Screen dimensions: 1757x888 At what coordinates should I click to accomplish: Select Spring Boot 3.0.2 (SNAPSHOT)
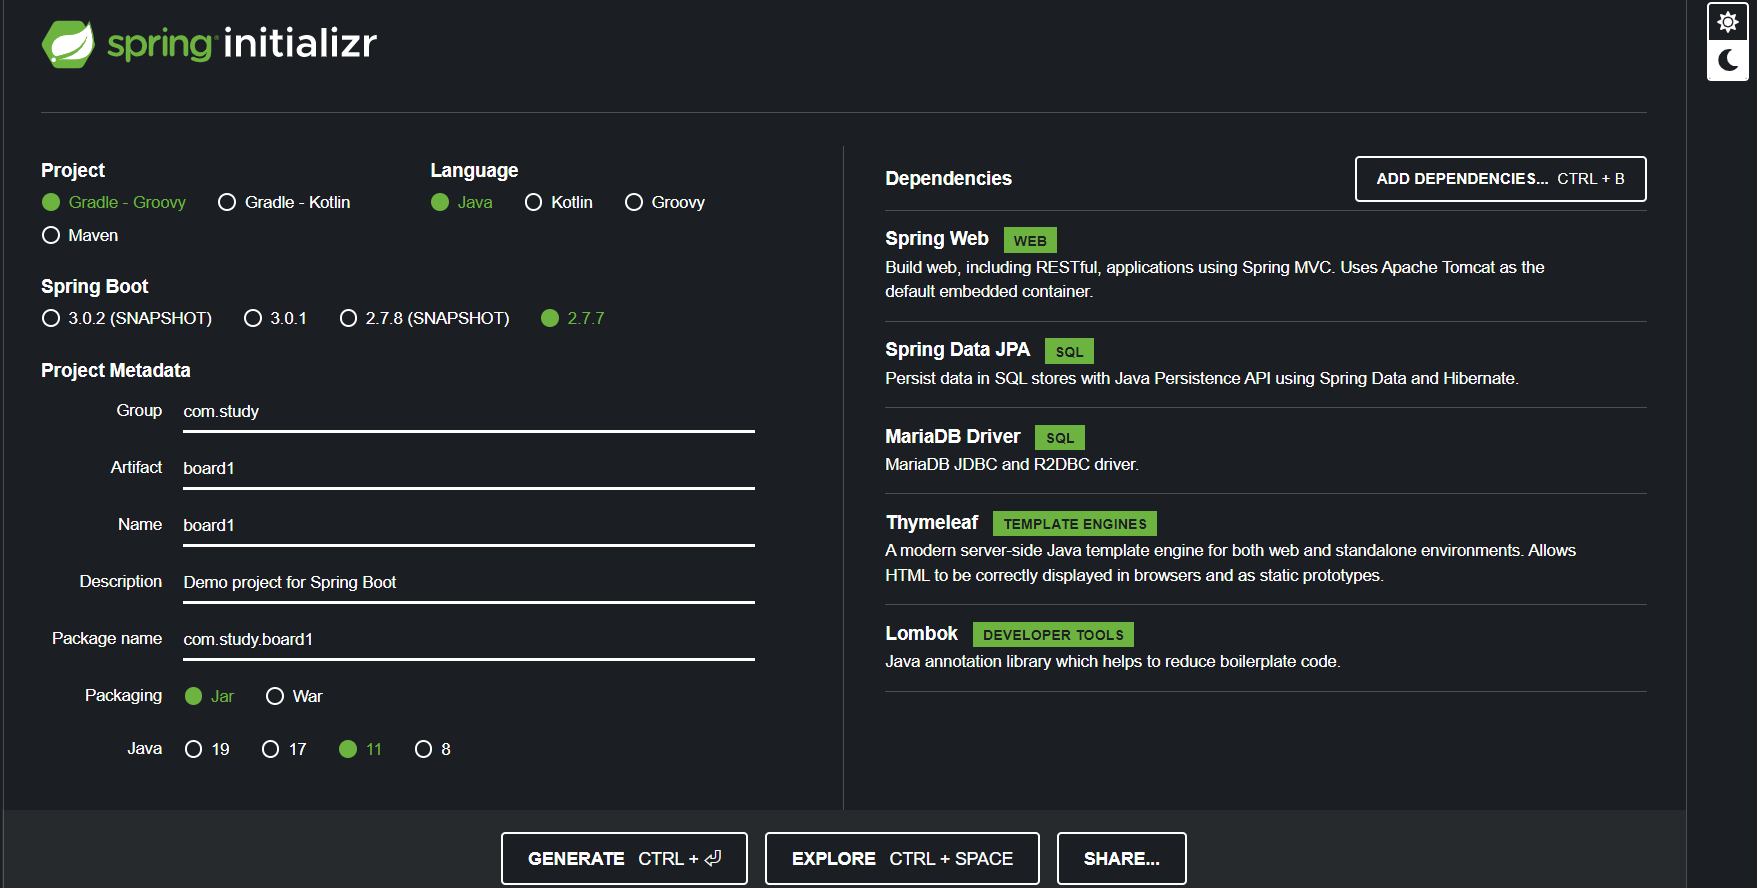(x=127, y=318)
